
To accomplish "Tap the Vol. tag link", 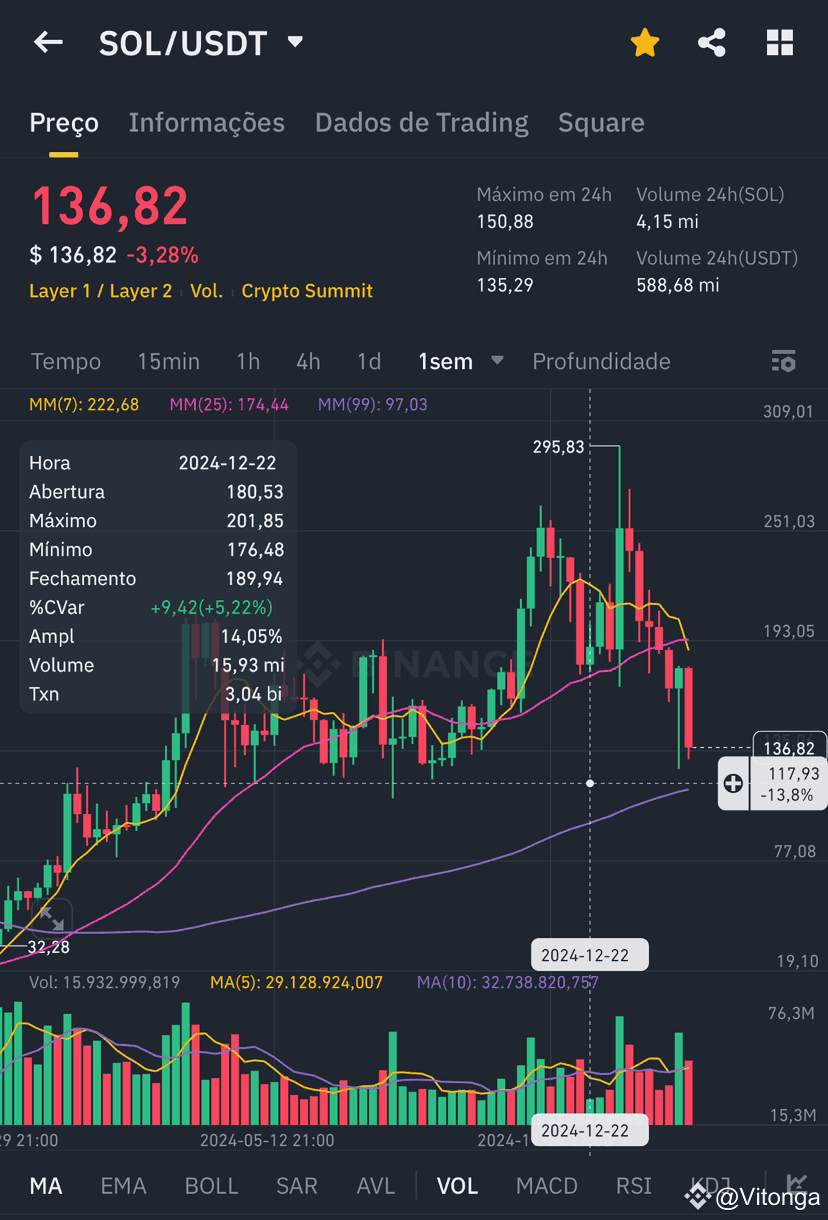I will coord(206,291).
